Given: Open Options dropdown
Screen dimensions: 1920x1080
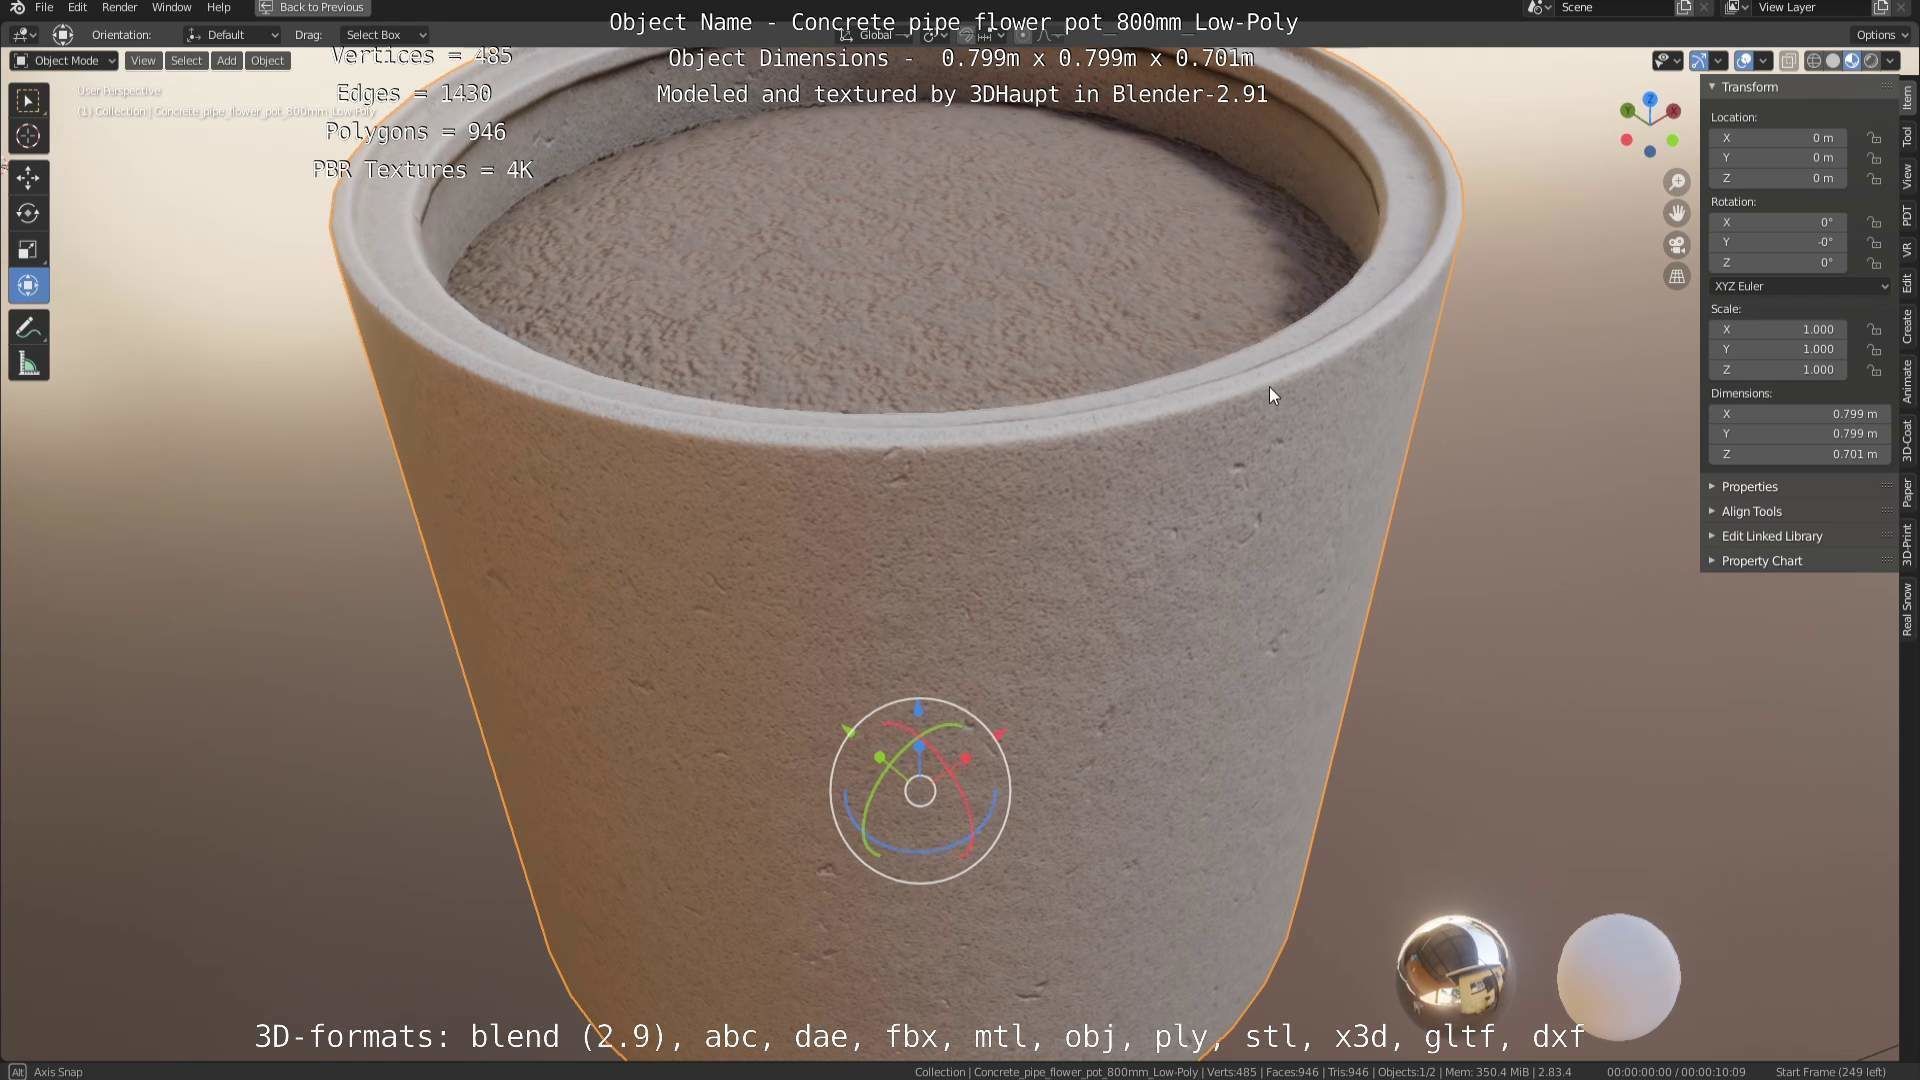Looking at the screenshot, I should tap(1882, 35).
